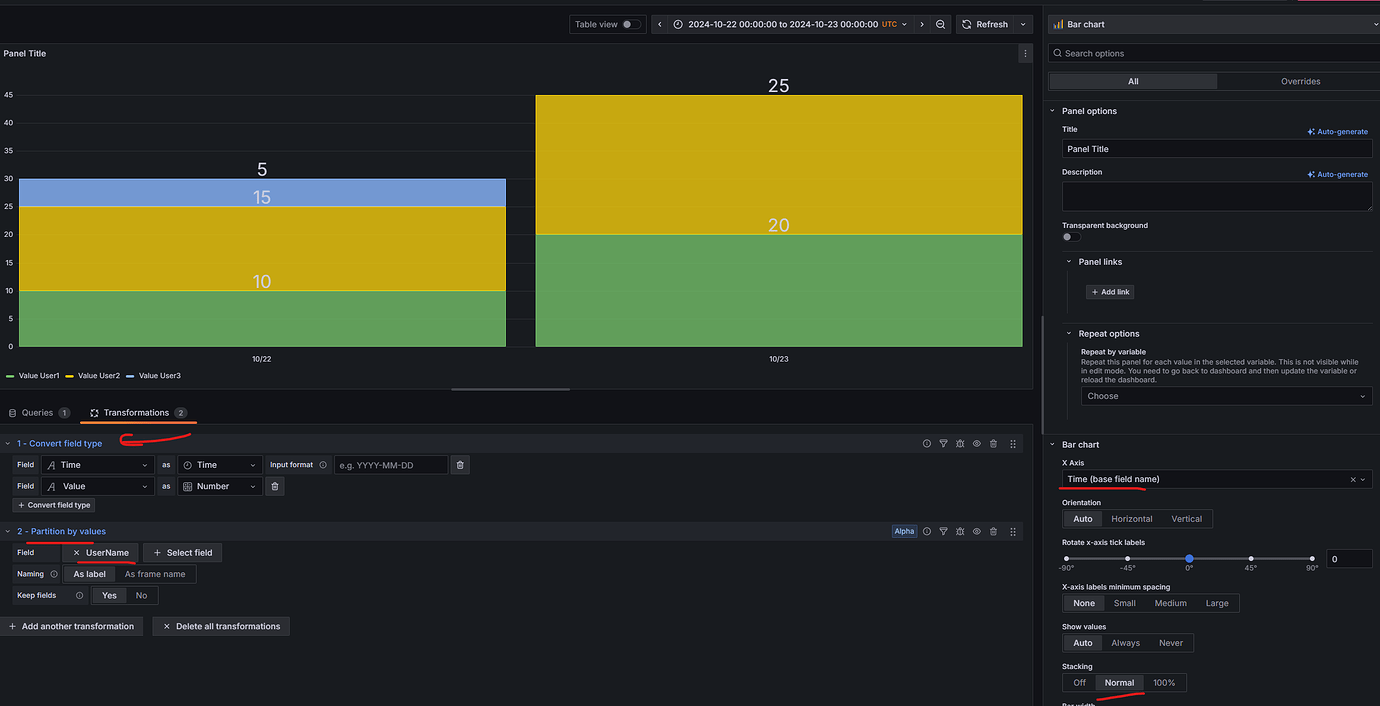Click Add another transformation
This screenshot has height=706, width=1380.
point(72,625)
